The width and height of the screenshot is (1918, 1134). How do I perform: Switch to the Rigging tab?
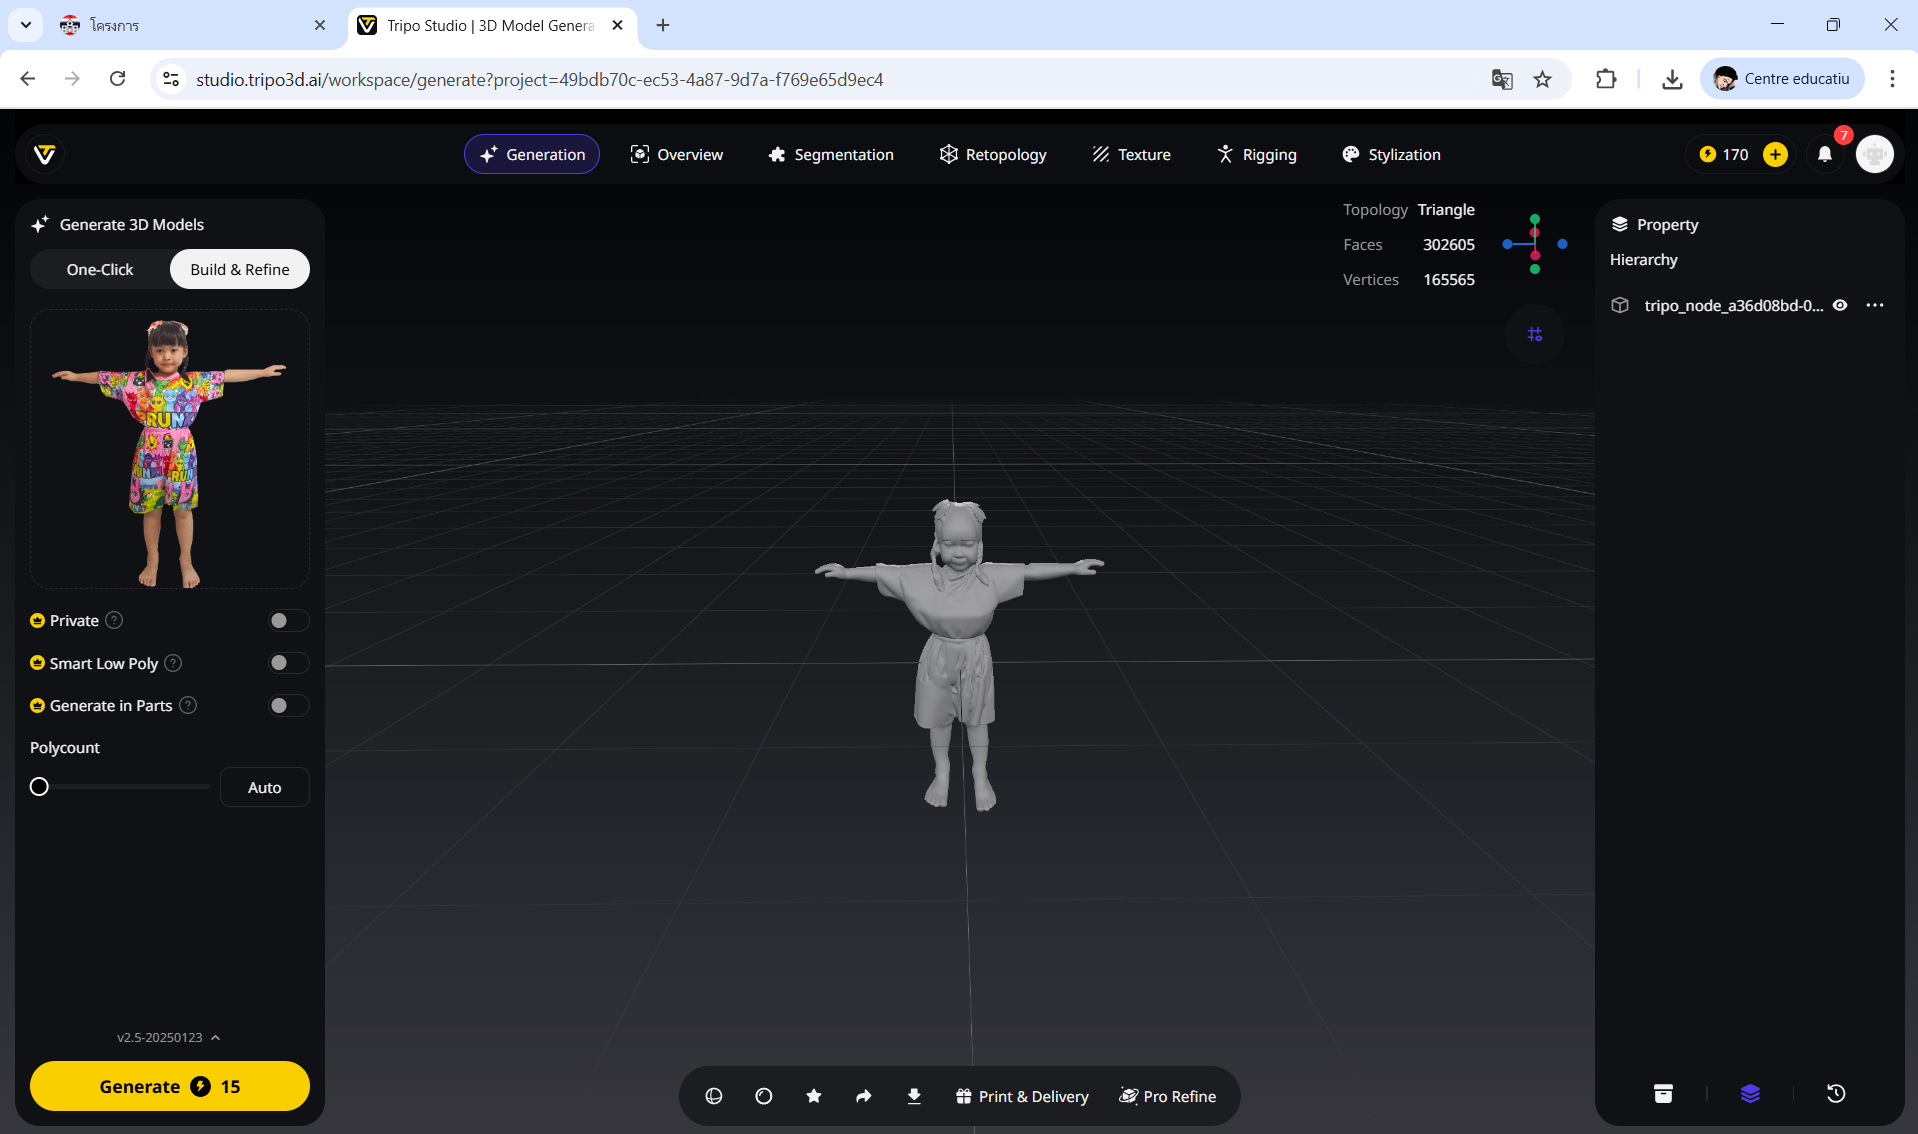click(1256, 154)
